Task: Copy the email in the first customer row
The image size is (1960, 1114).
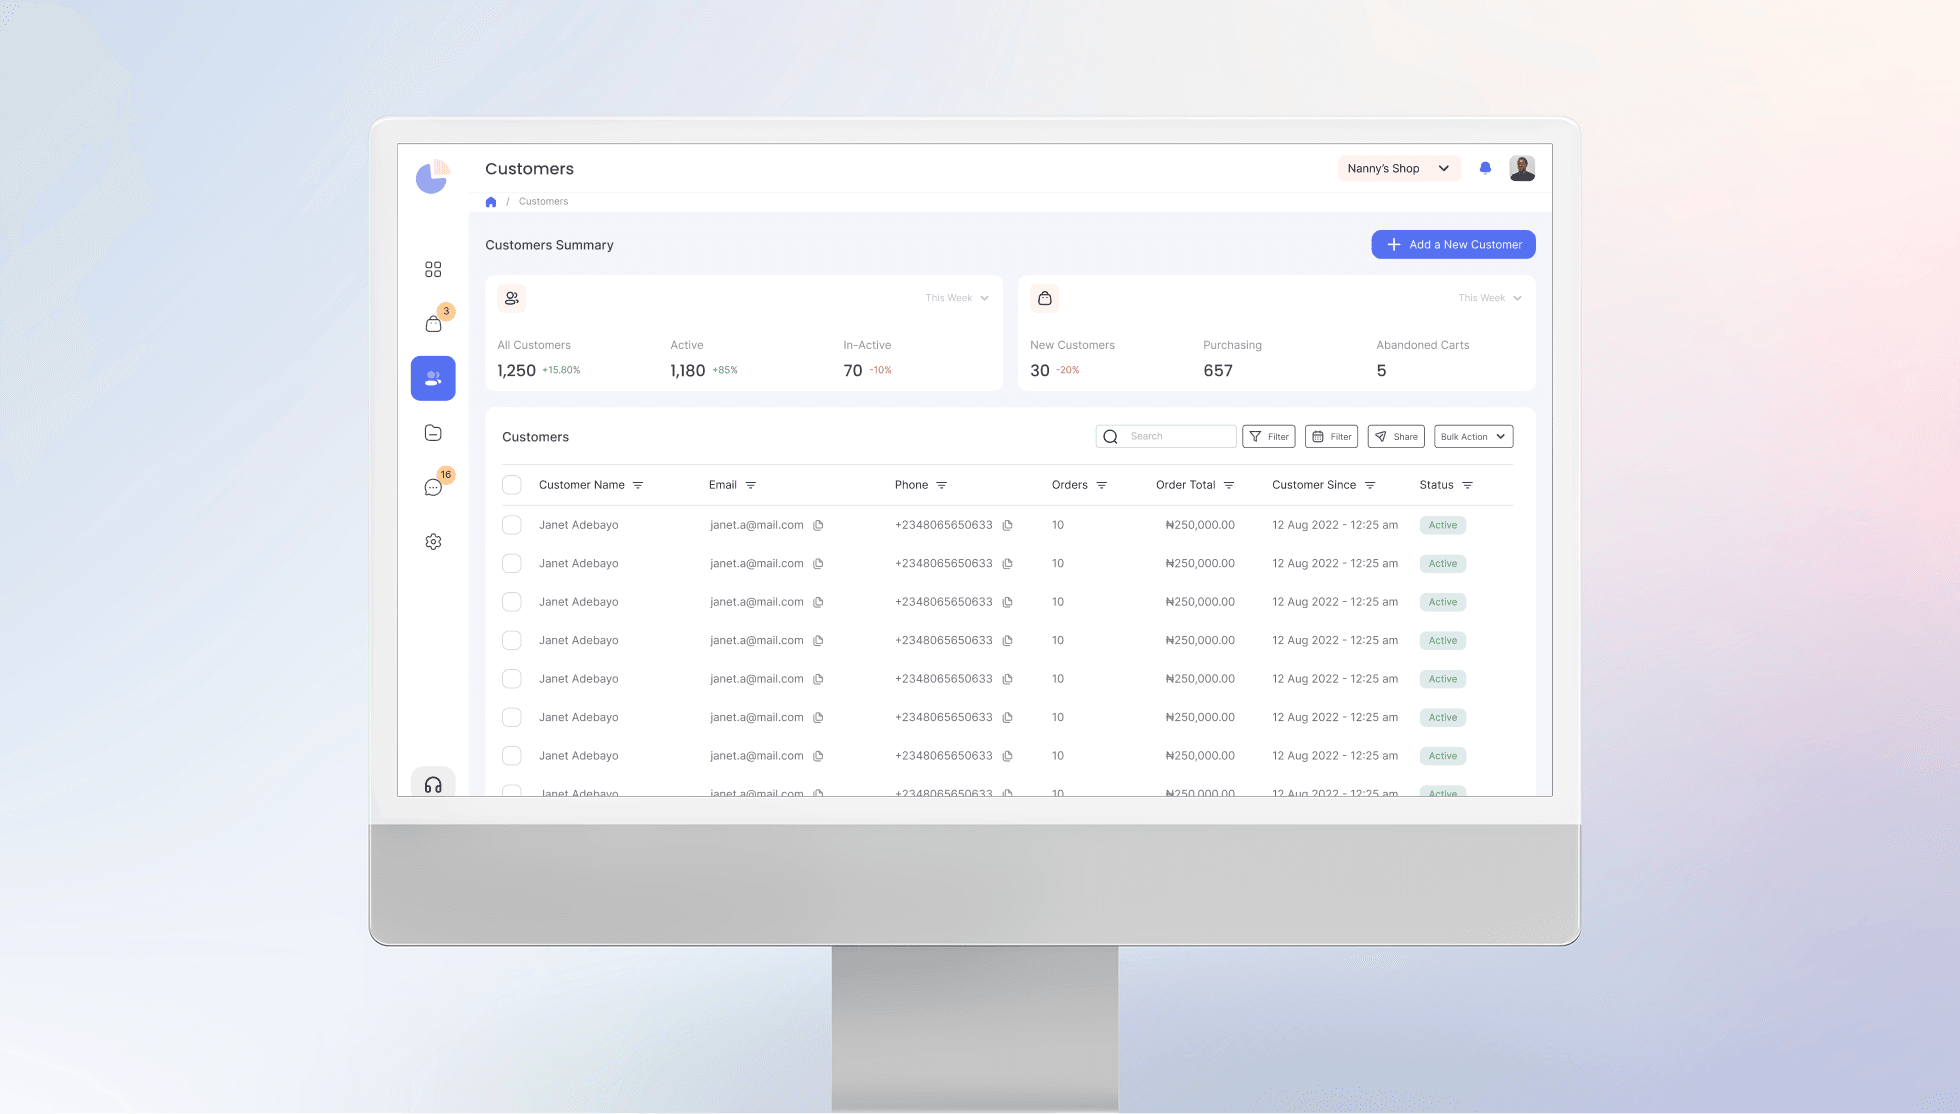Action: [818, 525]
